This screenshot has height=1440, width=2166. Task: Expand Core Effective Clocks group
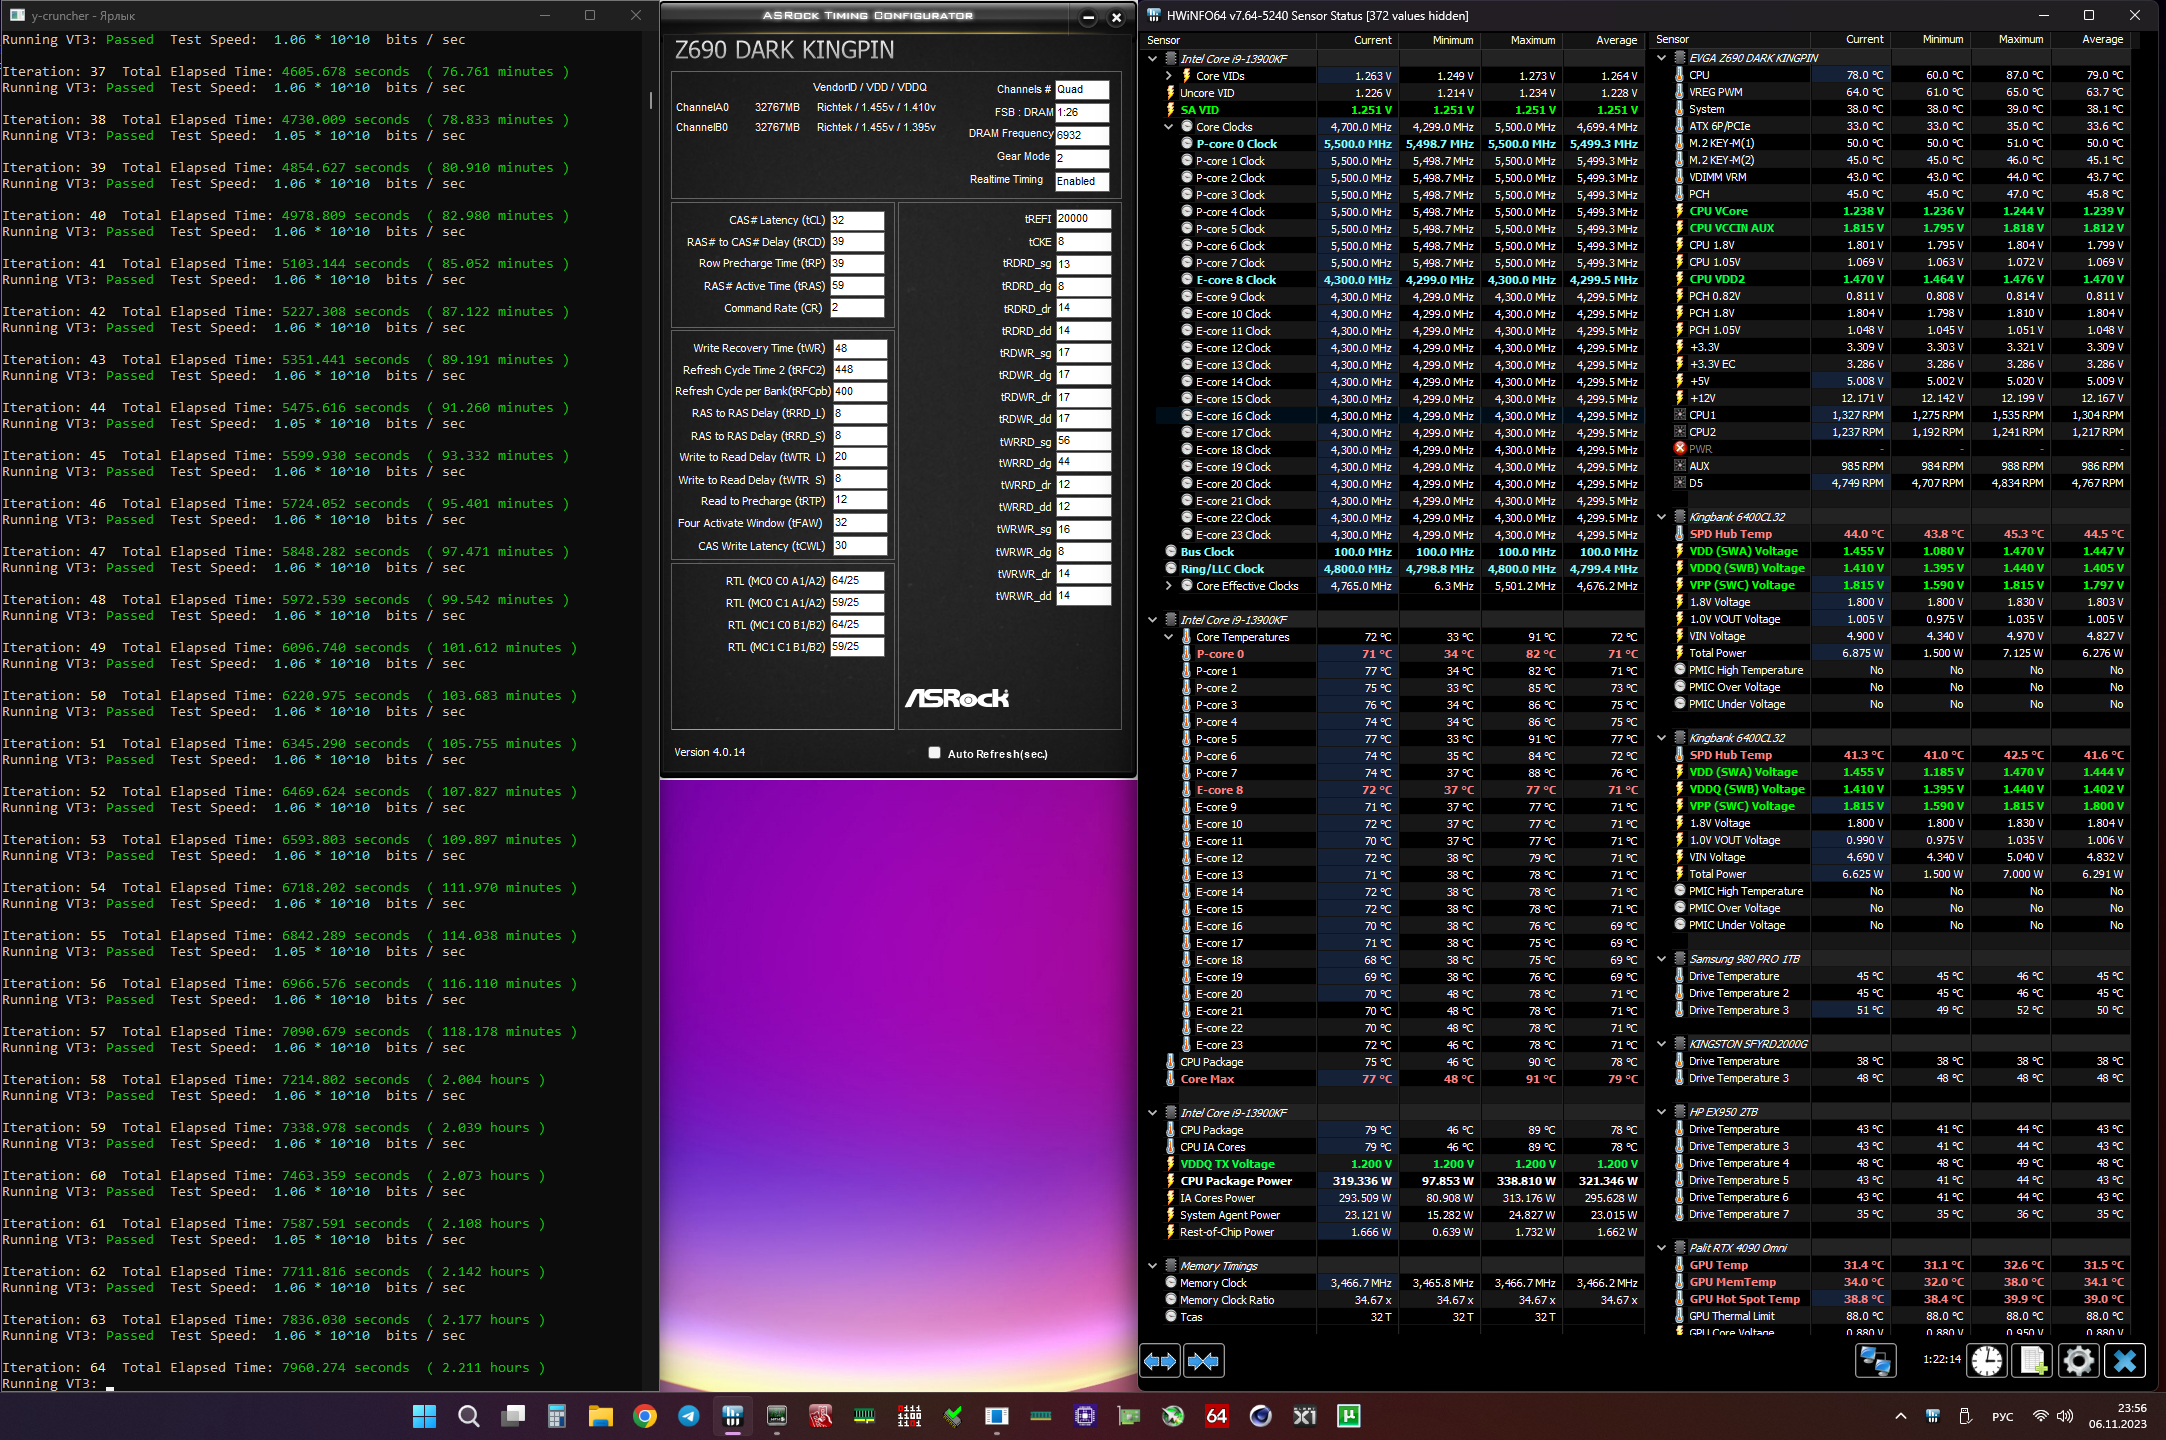click(x=1168, y=586)
